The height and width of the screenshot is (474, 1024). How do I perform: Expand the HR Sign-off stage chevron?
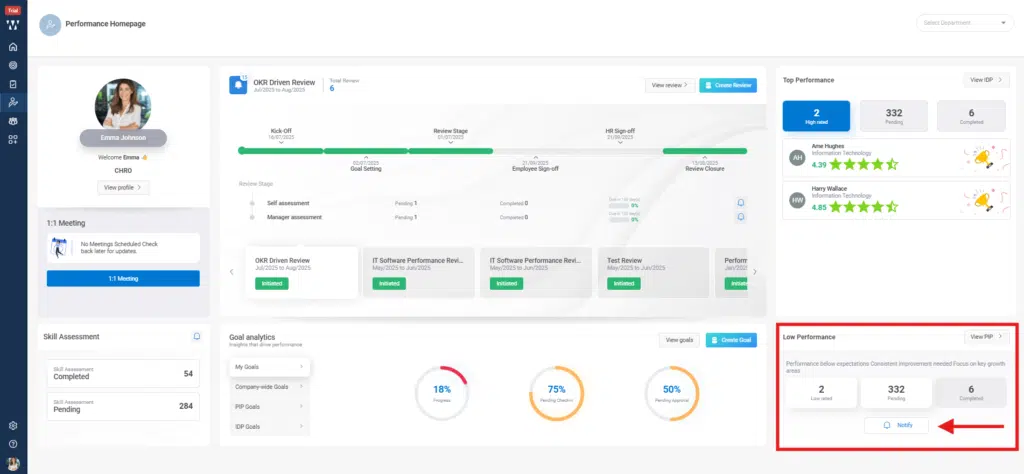(620, 142)
